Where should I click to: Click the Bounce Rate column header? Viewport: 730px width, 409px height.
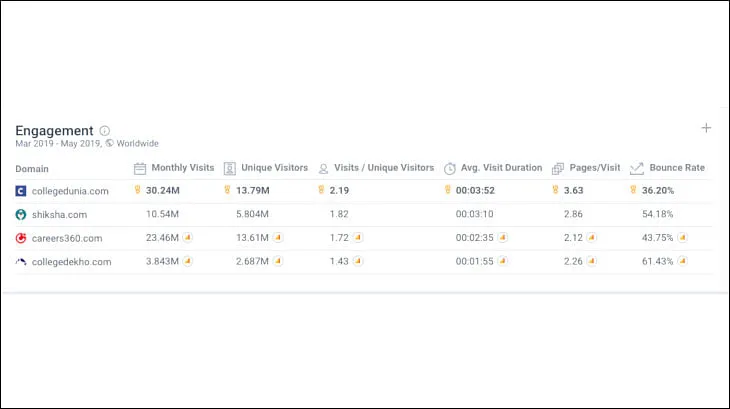click(677, 168)
